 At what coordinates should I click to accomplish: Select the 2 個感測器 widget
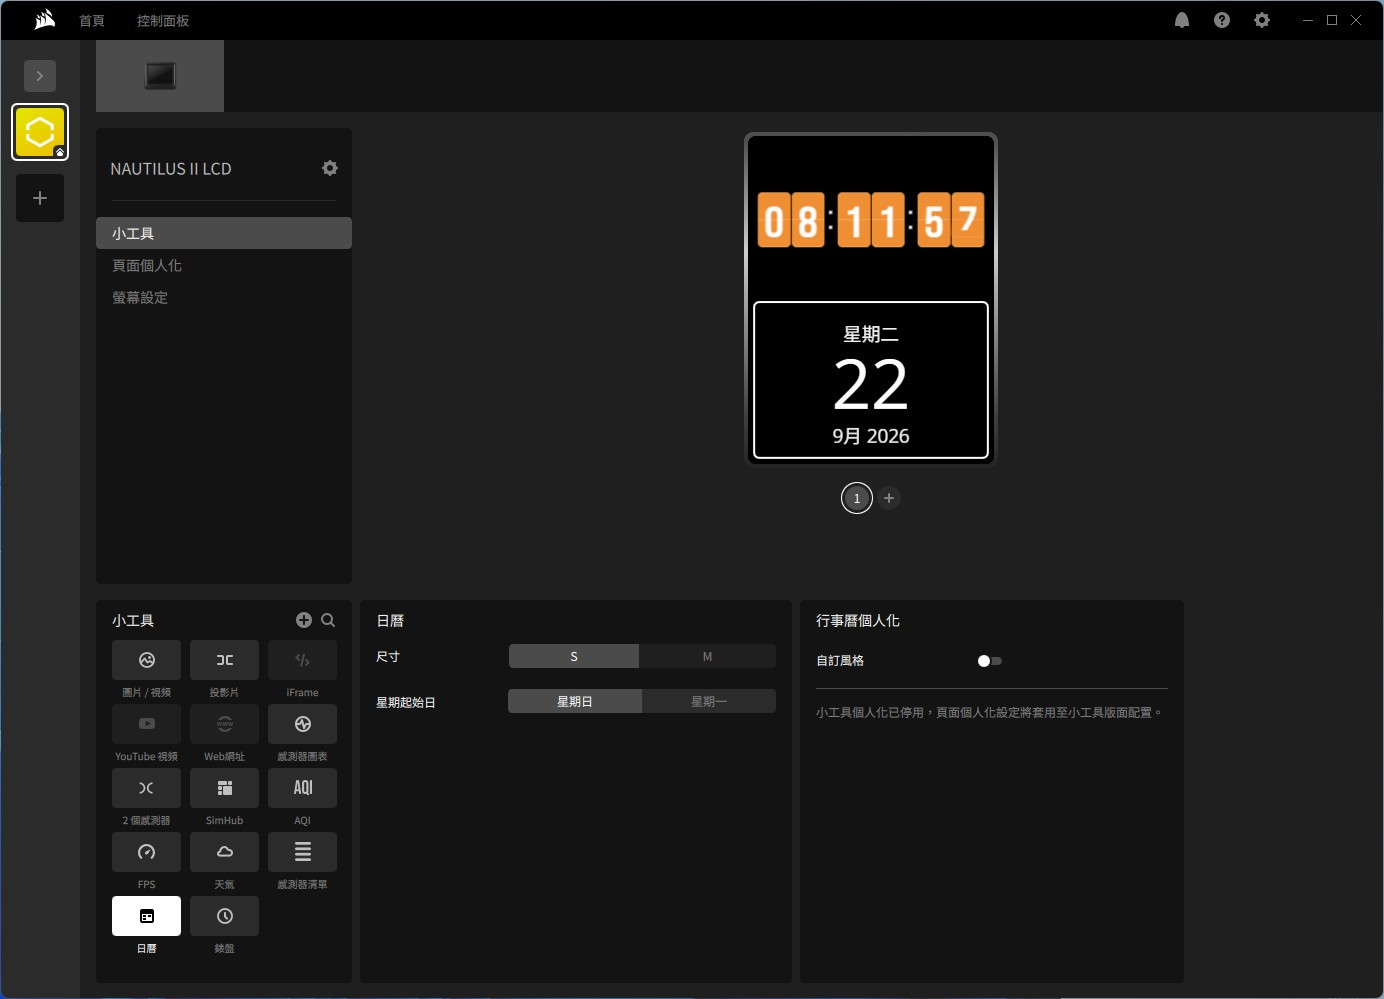point(146,788)
